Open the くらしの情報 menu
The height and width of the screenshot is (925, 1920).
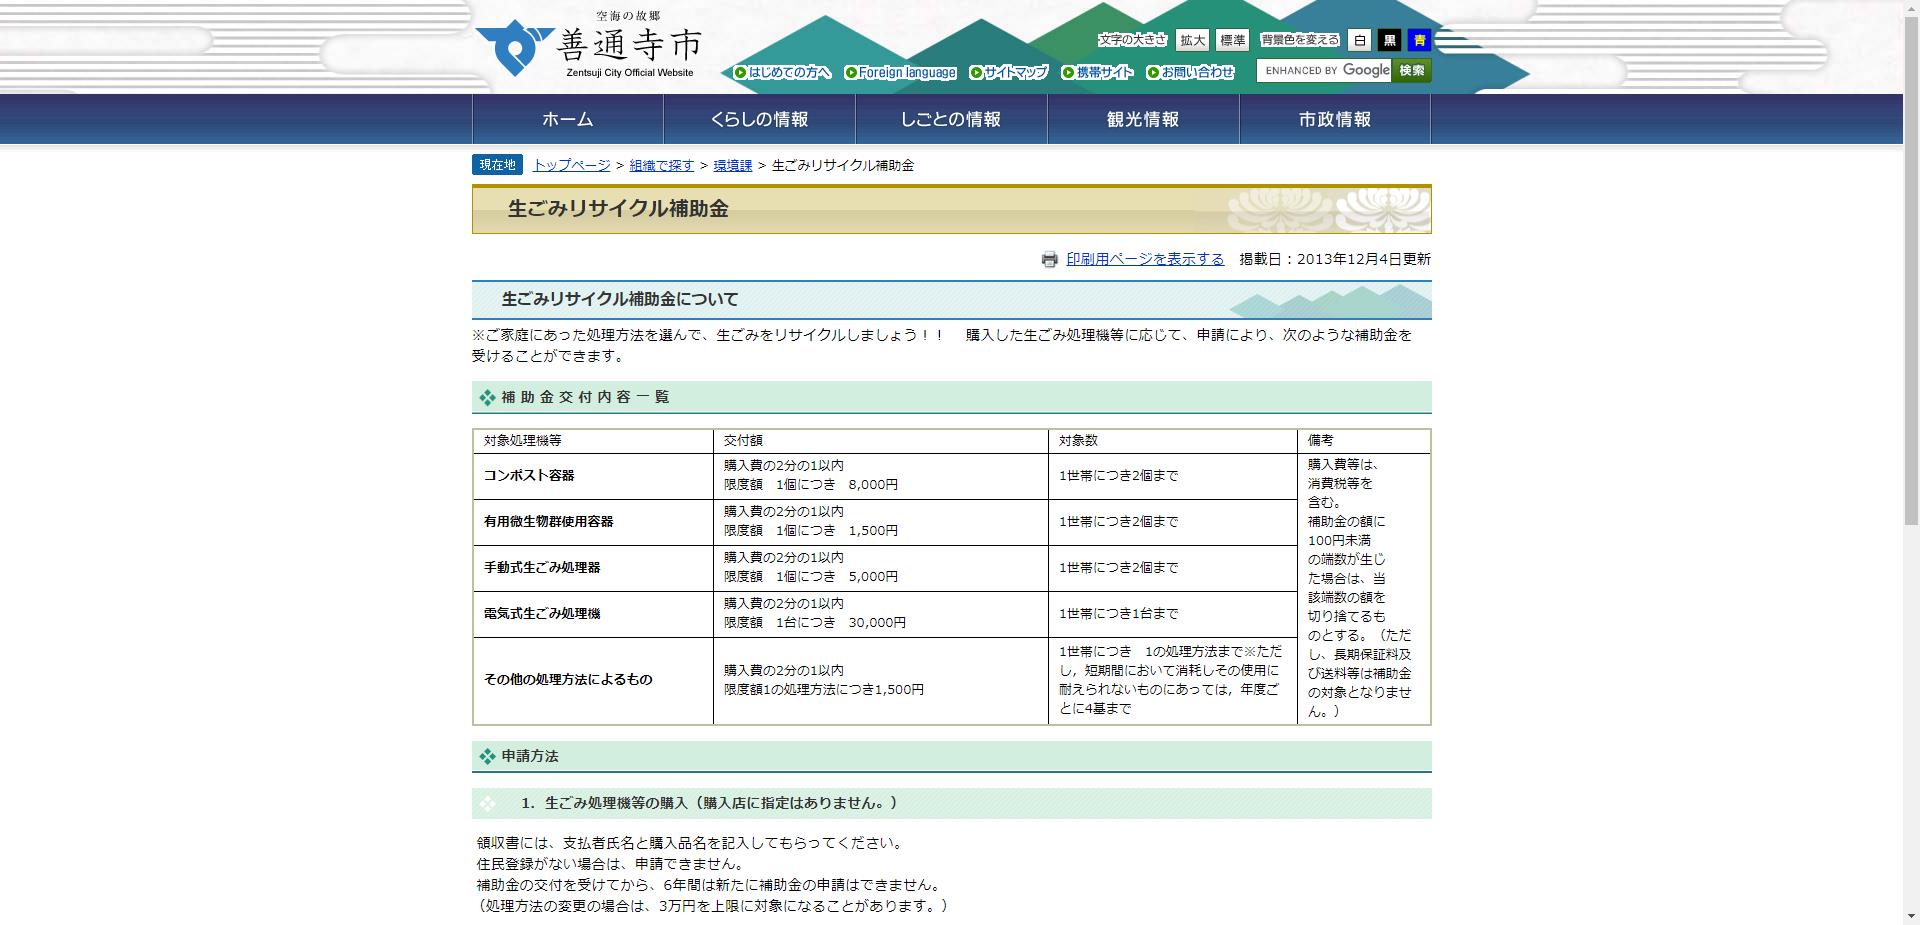[758, 118]
